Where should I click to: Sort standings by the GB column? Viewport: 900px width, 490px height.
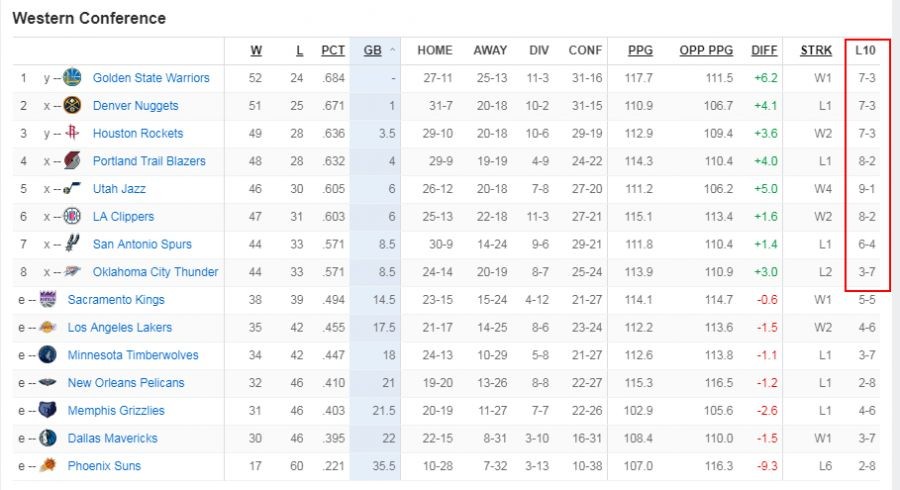[x=373, y=50]
